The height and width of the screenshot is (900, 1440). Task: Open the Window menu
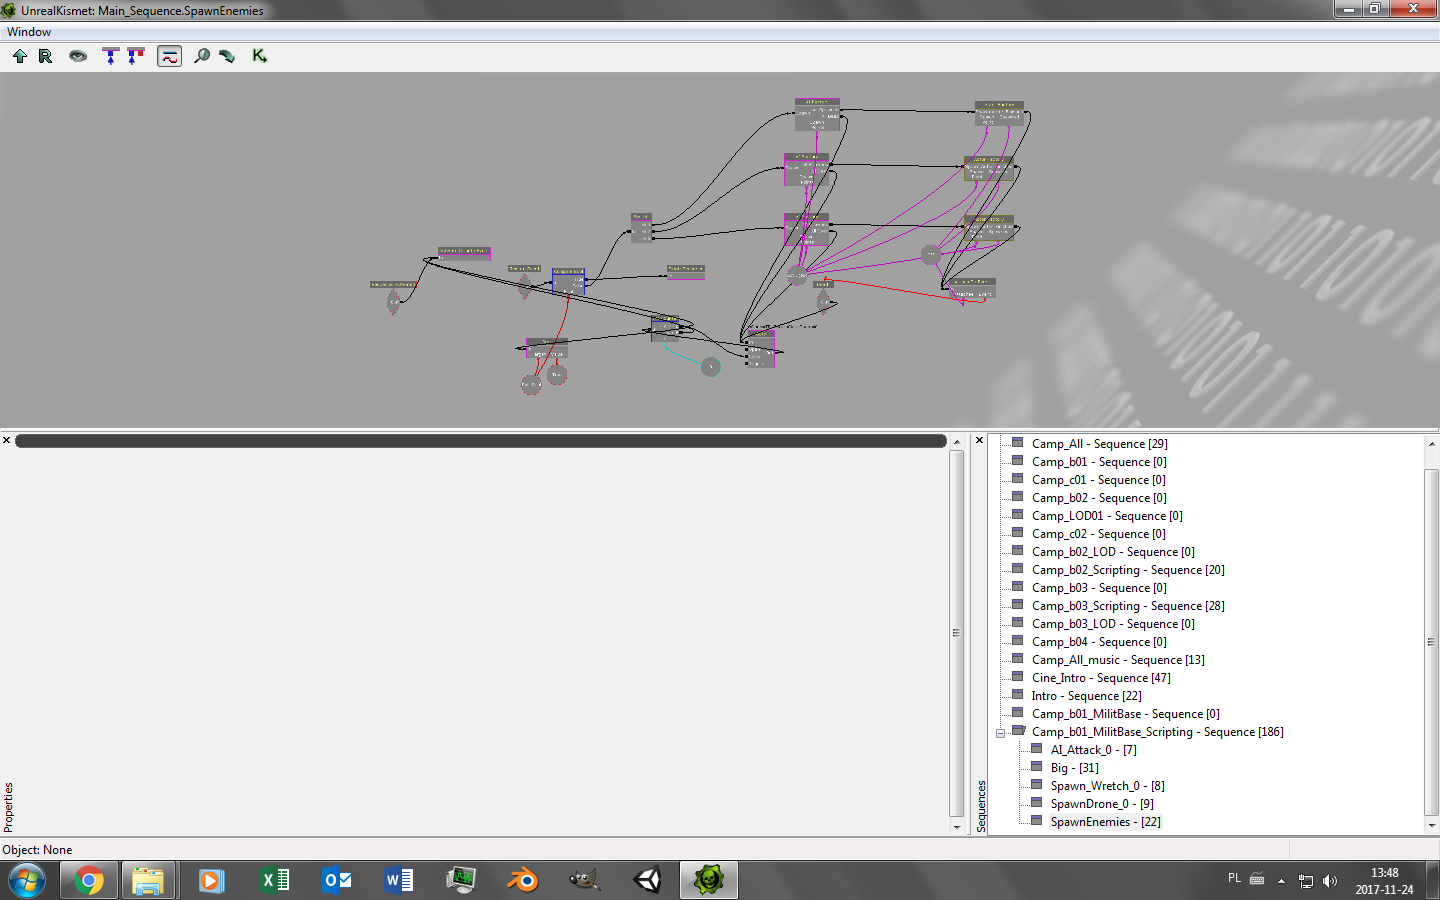click(x=29, y=32)
